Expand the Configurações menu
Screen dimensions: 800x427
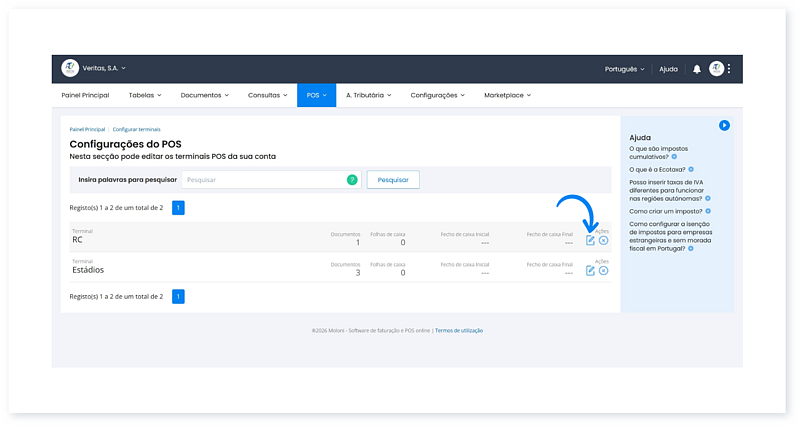[x=437, y=96]
